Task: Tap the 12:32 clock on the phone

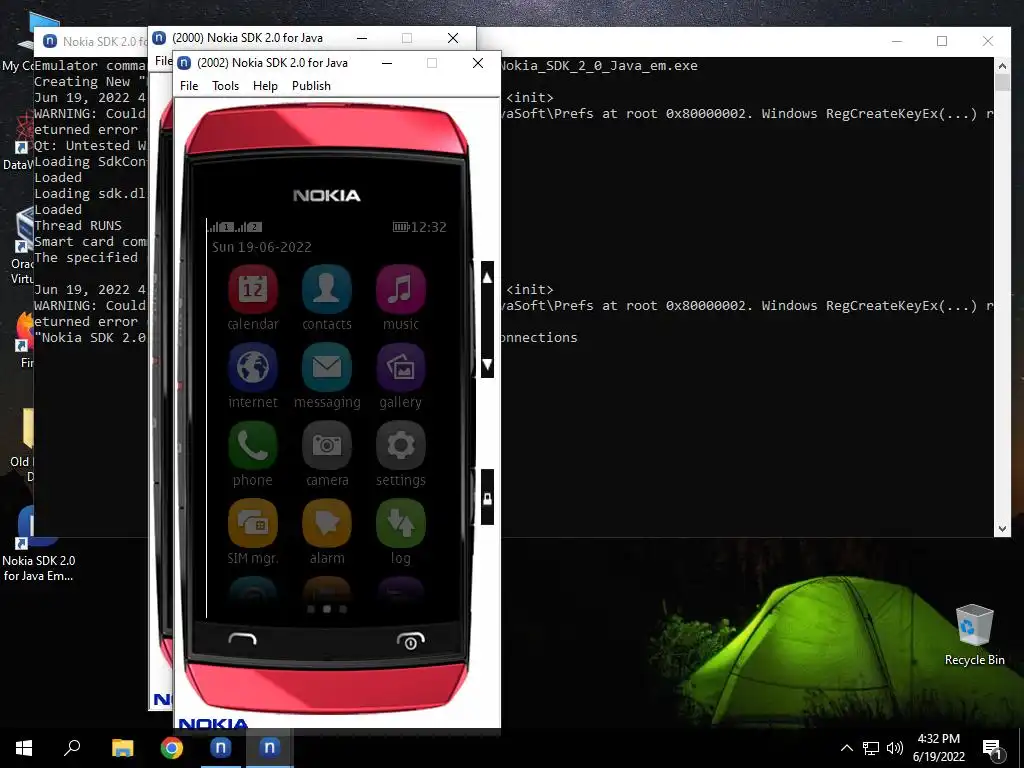Action: click(x=428, y=227)
